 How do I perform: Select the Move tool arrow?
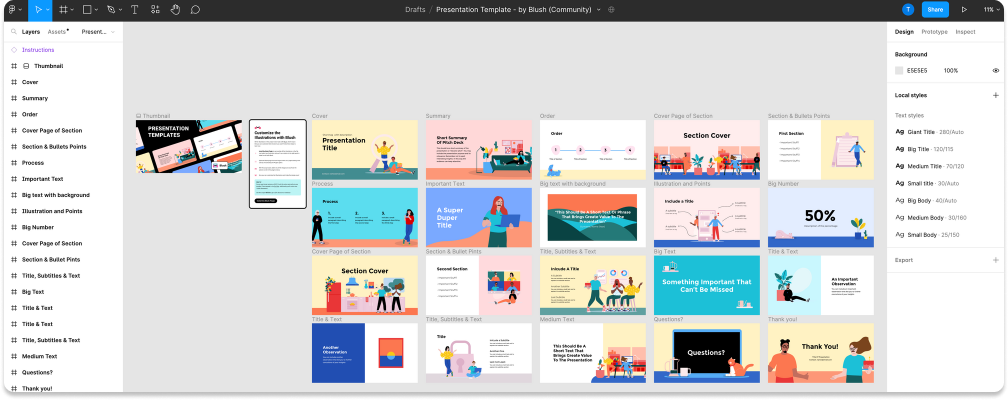39,10
